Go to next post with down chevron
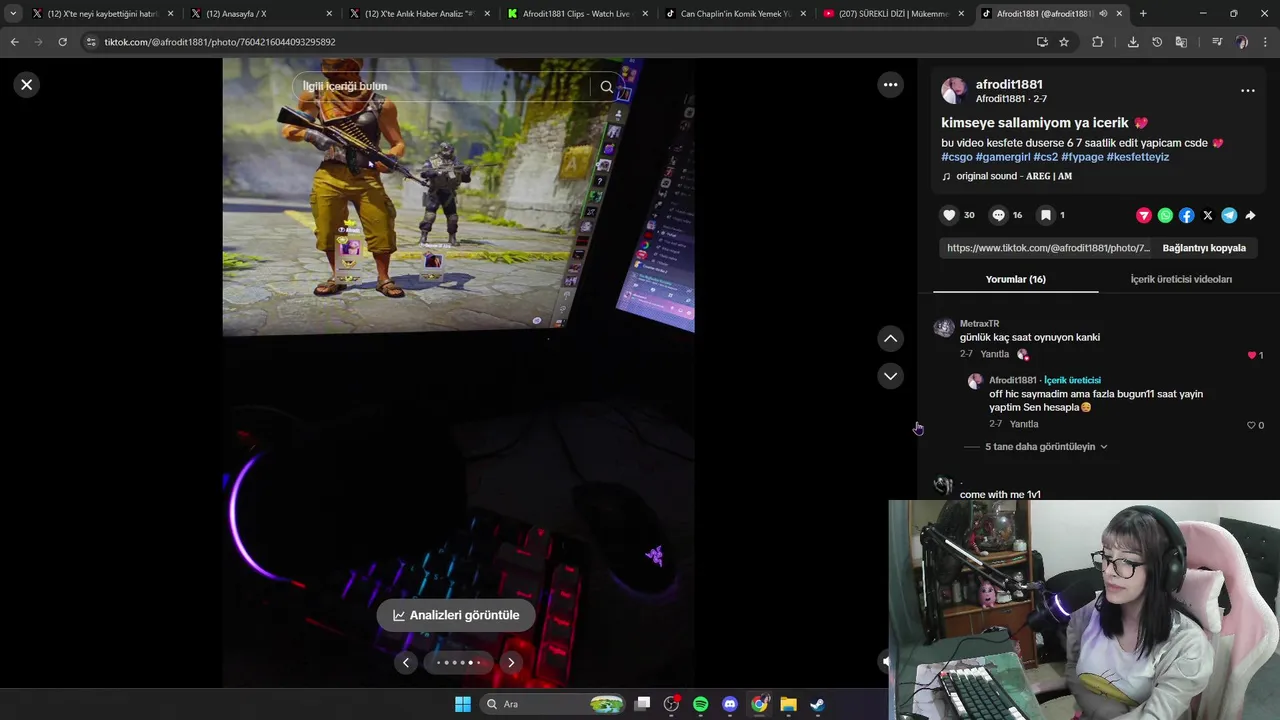The width and height of the screenshot is (1280, 720). click(890, 376)
